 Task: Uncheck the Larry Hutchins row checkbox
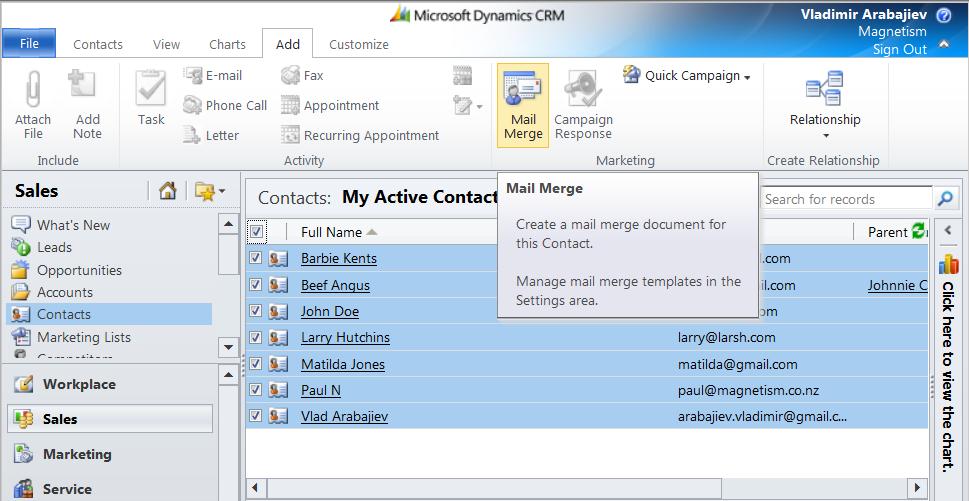tap(255, 337)
